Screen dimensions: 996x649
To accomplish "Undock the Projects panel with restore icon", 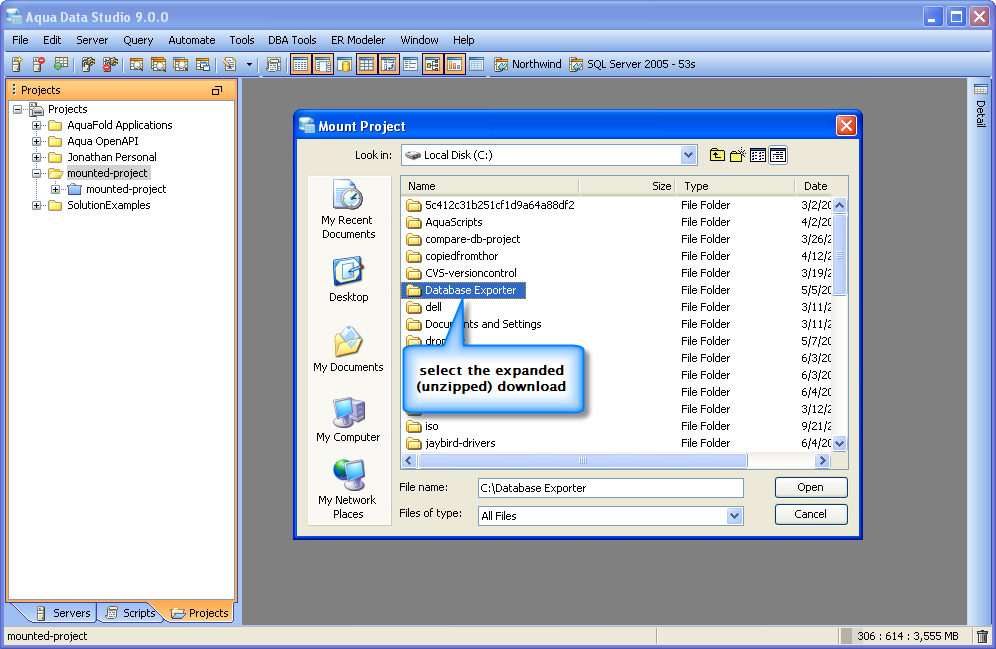I will pos(217,90).
